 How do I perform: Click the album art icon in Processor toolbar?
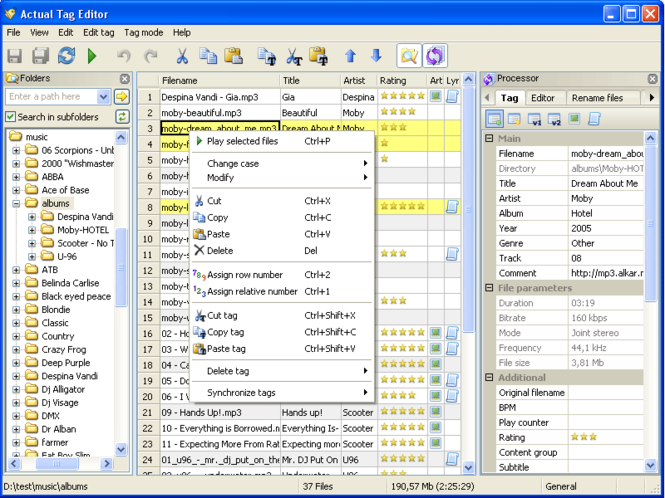[574, 118]
